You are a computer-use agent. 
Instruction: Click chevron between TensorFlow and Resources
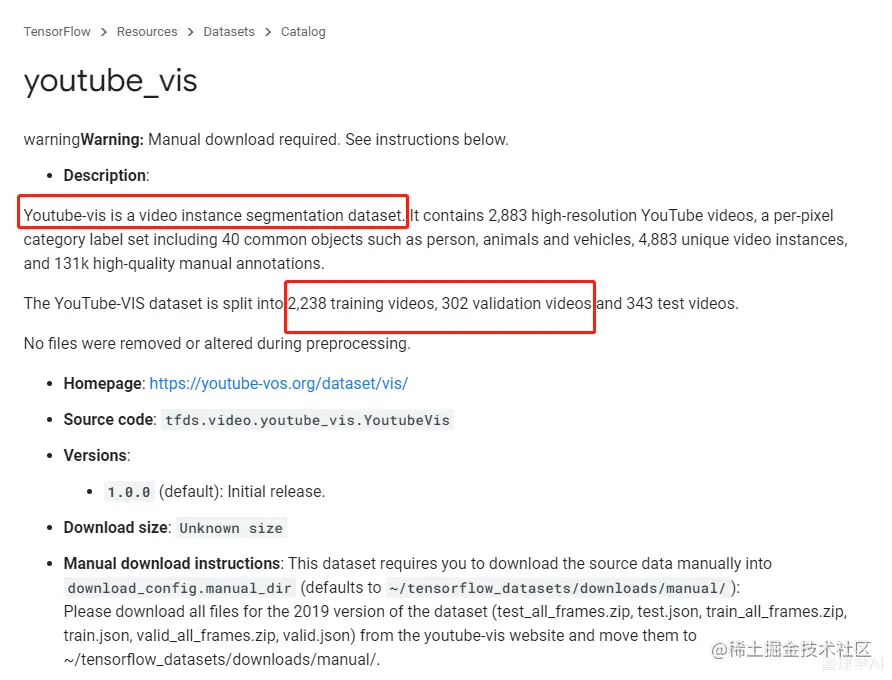[104, 32]
